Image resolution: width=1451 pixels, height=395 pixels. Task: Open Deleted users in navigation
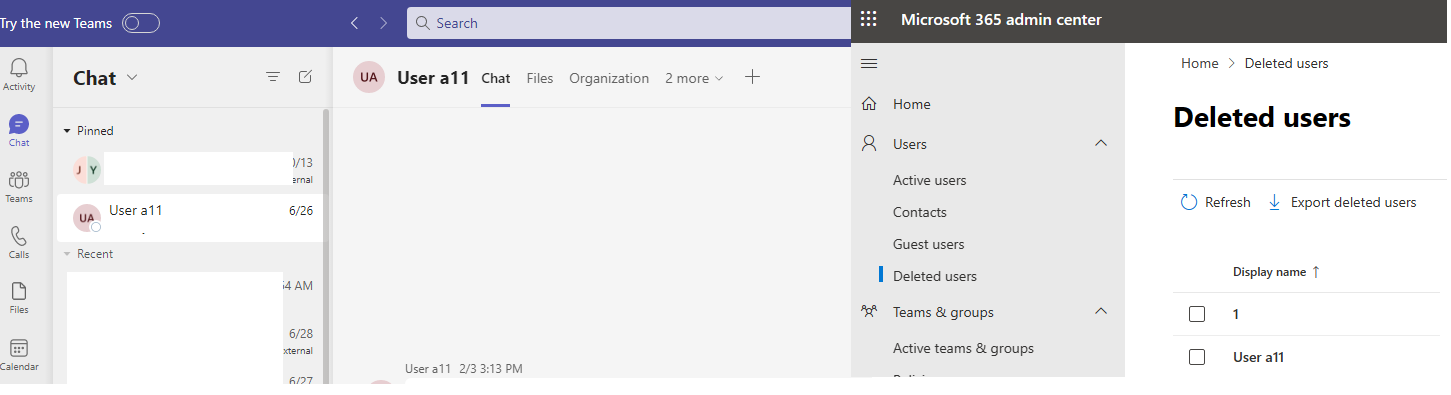click(x=935, y=276)
